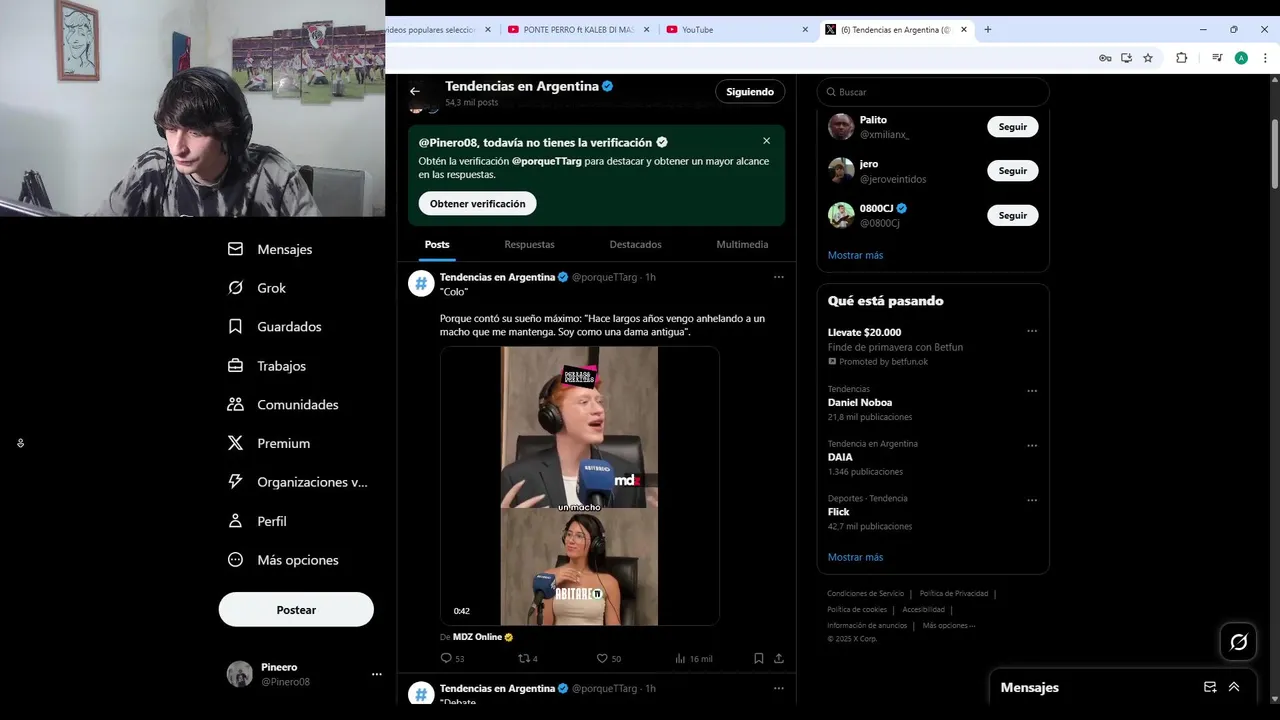Open account menu dots next to Pineero
Viewport: 1280px width, 720px height.
coord(376,674)
